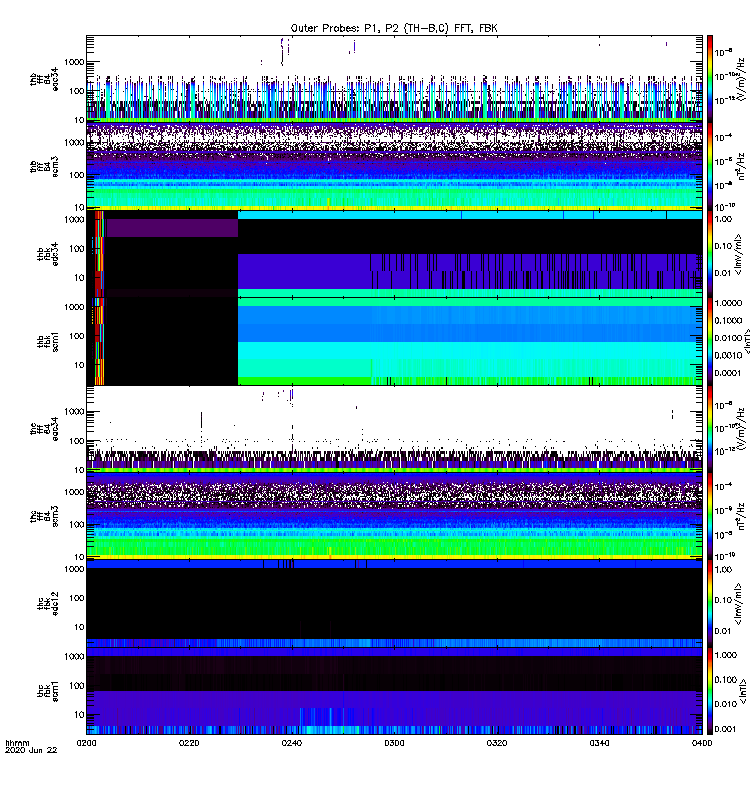Click the 0220 time axis label
This screenshot has height=800, width=750.
tap(189, 743)
